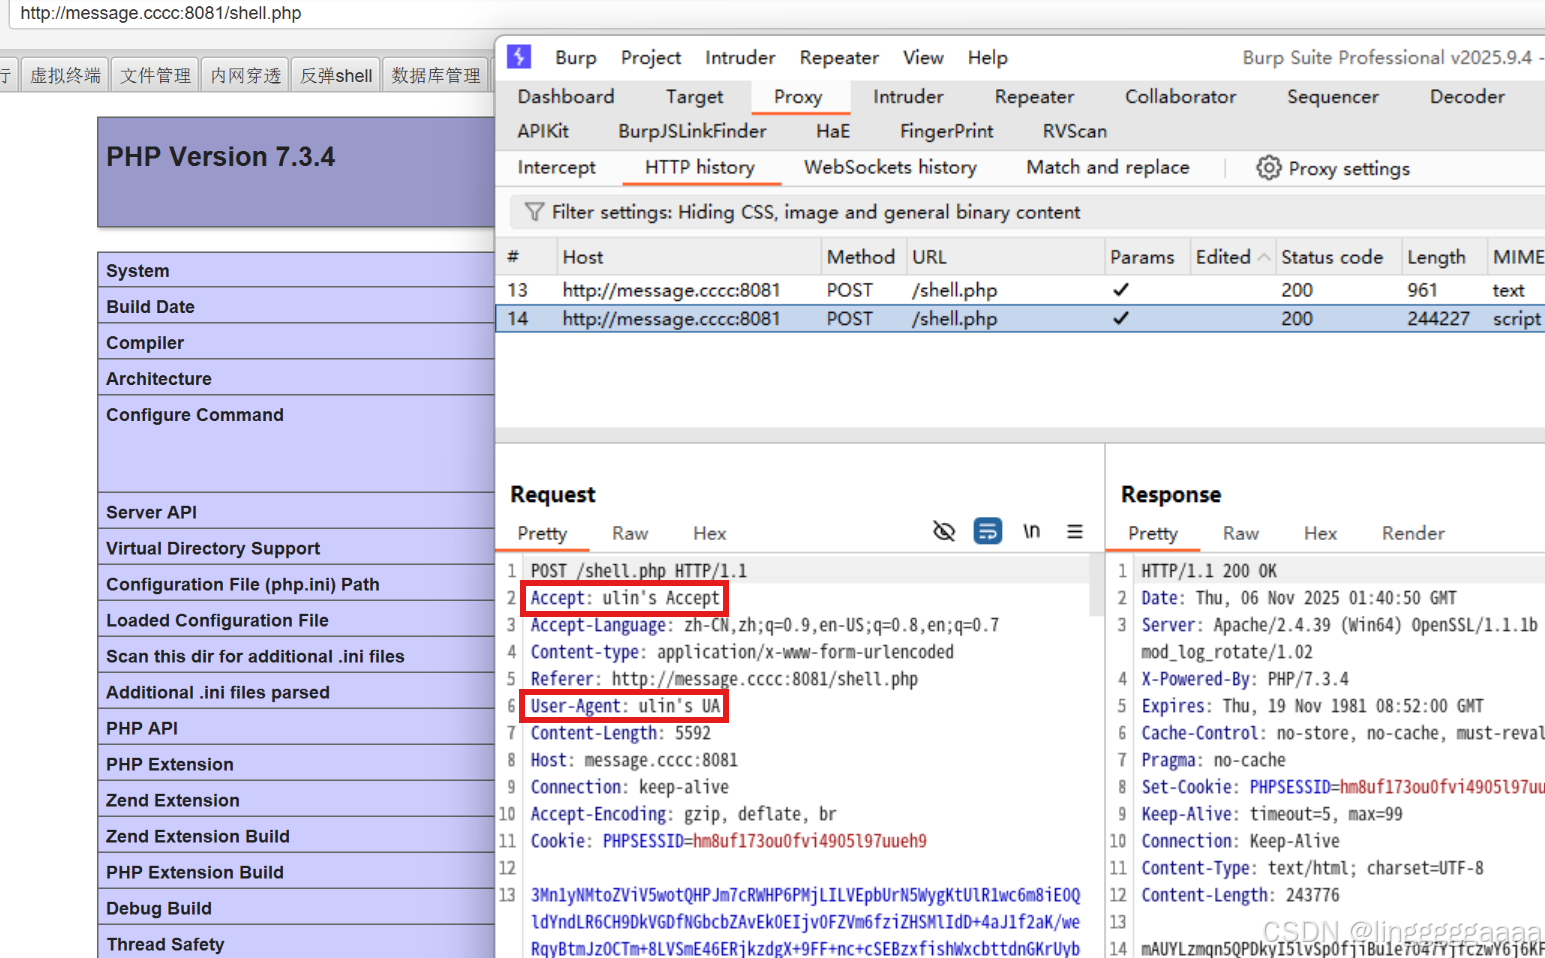Open the Burp menu
Image resolution: width=1545 pixels, height=958 pixels.
pos(576,58)
